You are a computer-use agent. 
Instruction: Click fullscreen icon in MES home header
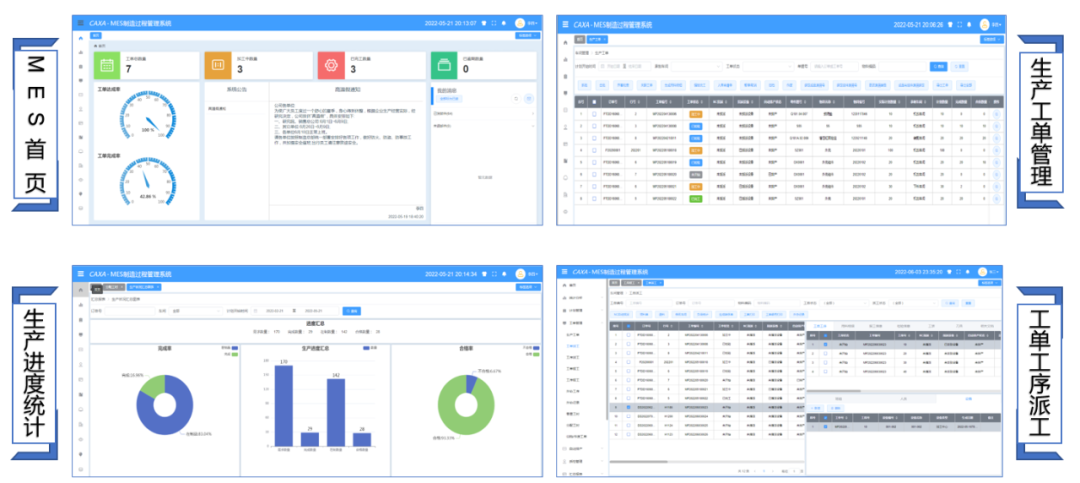coord(495,22)
